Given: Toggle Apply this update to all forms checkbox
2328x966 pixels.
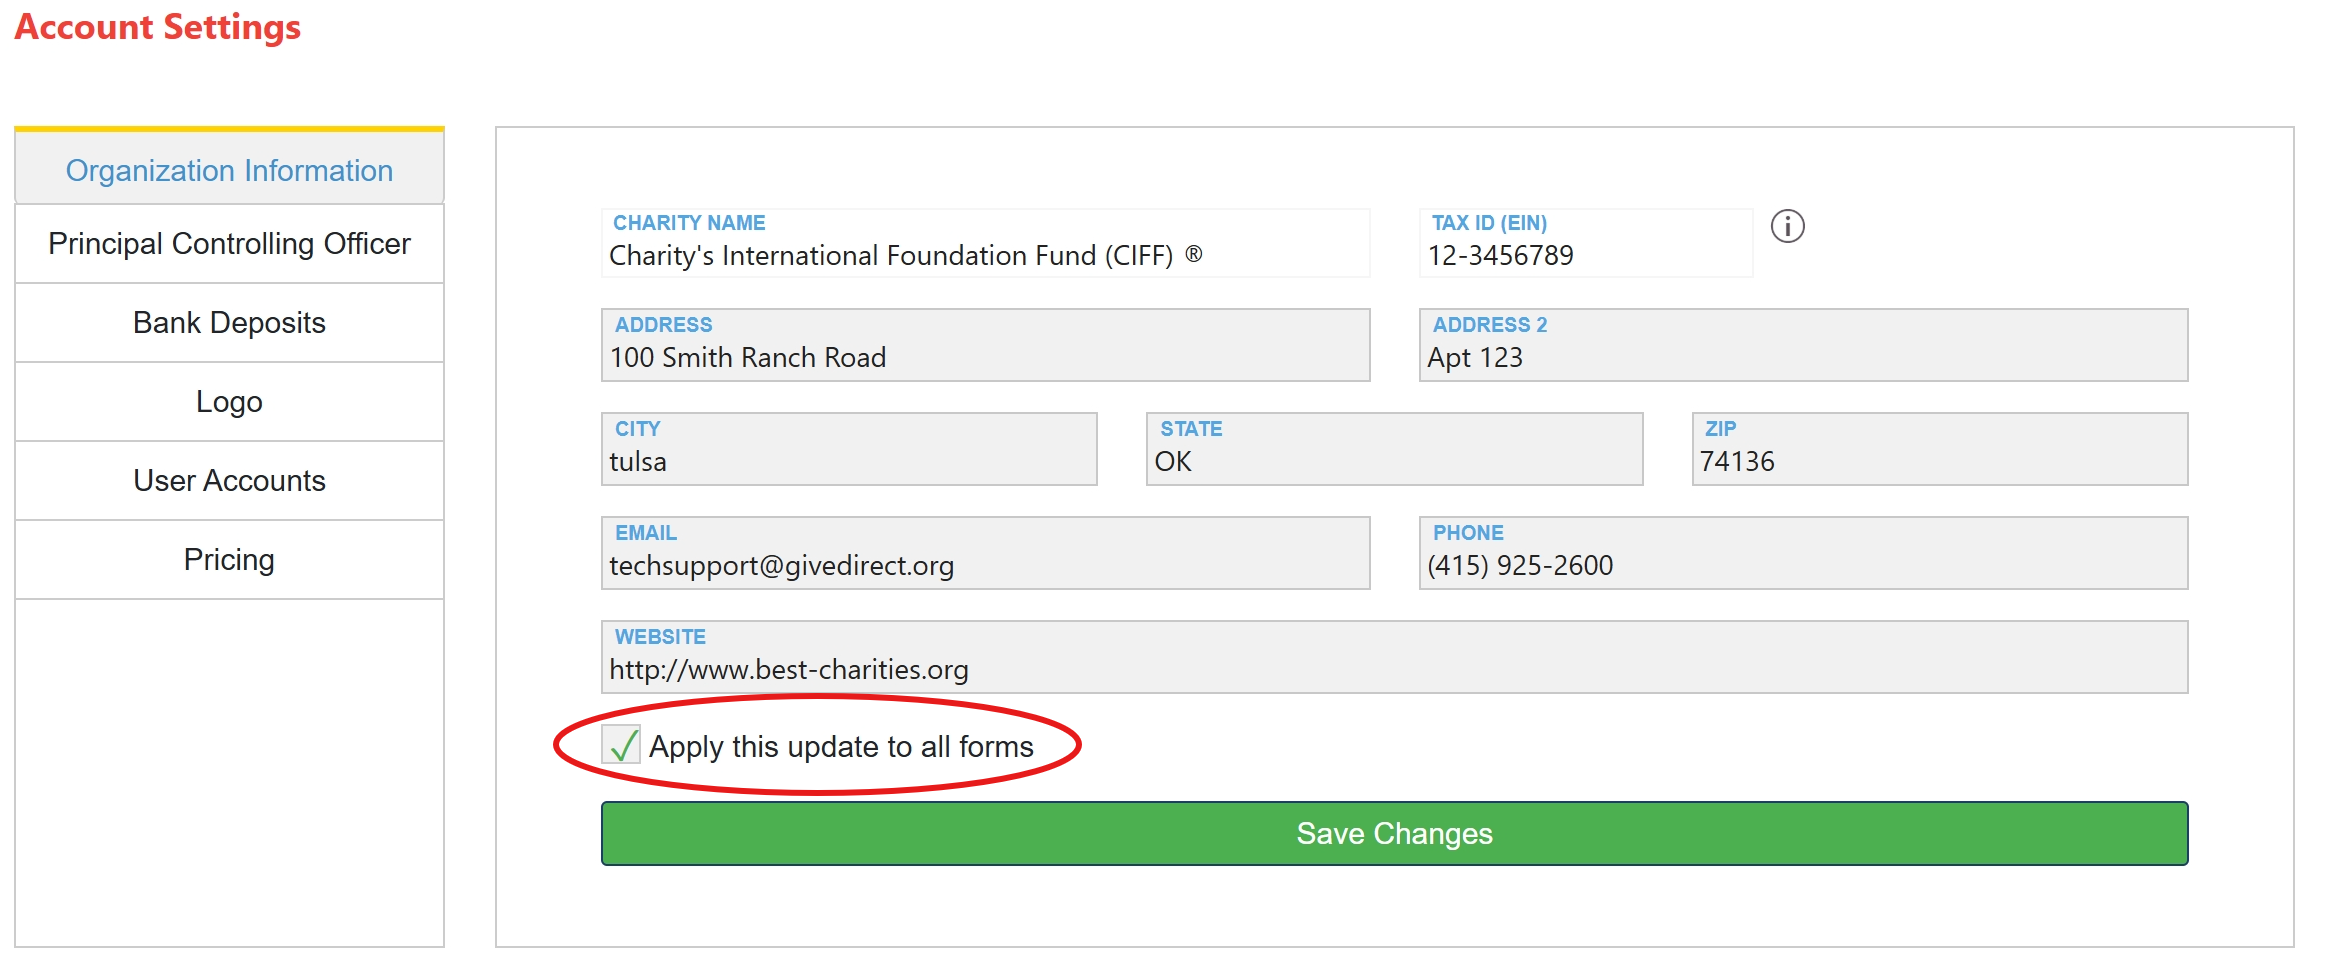Looking at the screenshot, I should click(621, 745).
